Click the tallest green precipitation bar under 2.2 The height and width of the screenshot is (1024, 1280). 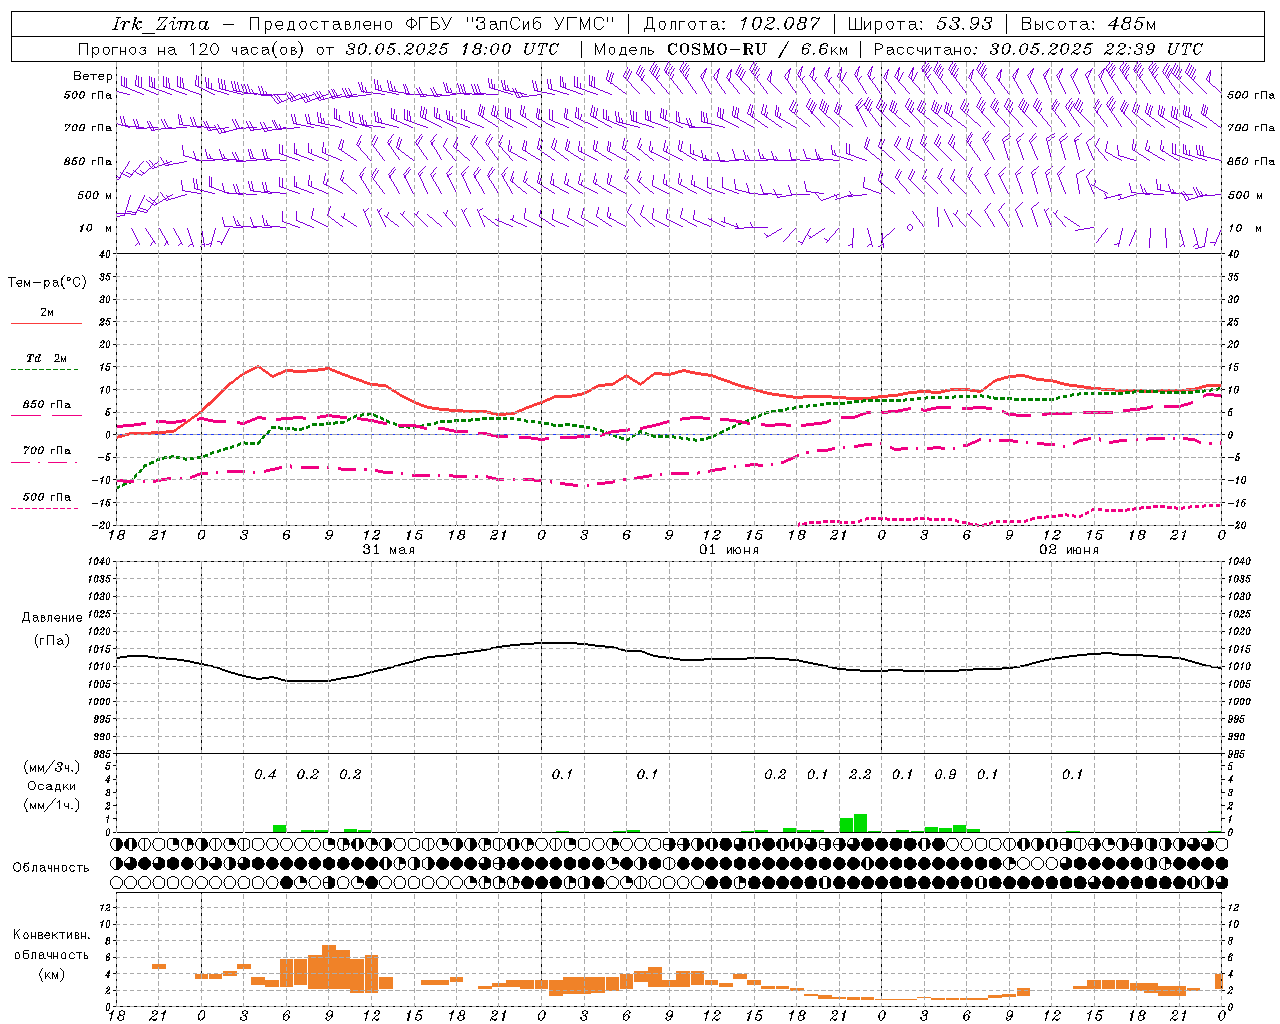click(860, 823)
